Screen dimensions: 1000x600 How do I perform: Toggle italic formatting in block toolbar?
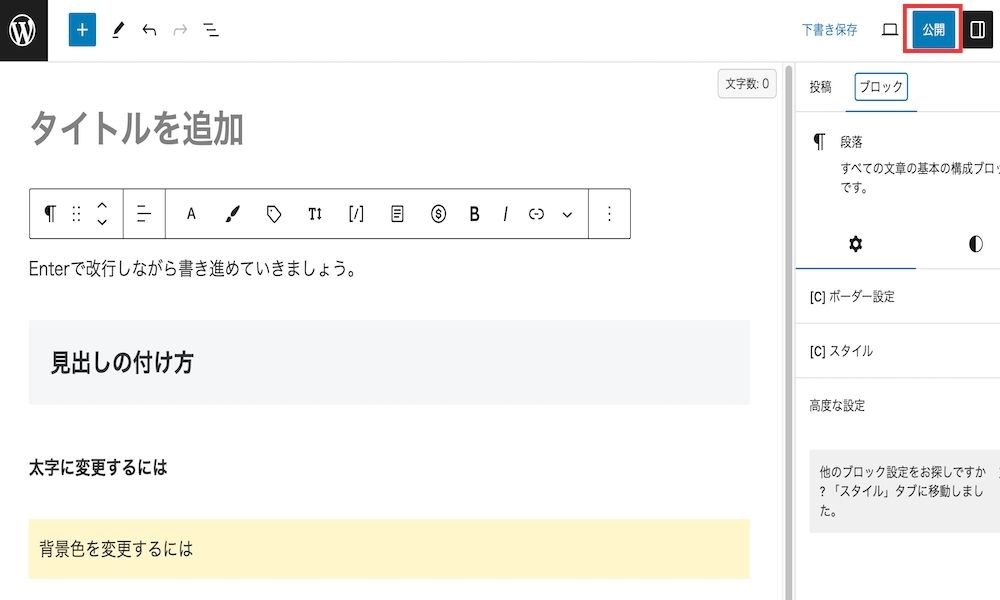pyautogui.click(x=505, y=214)
